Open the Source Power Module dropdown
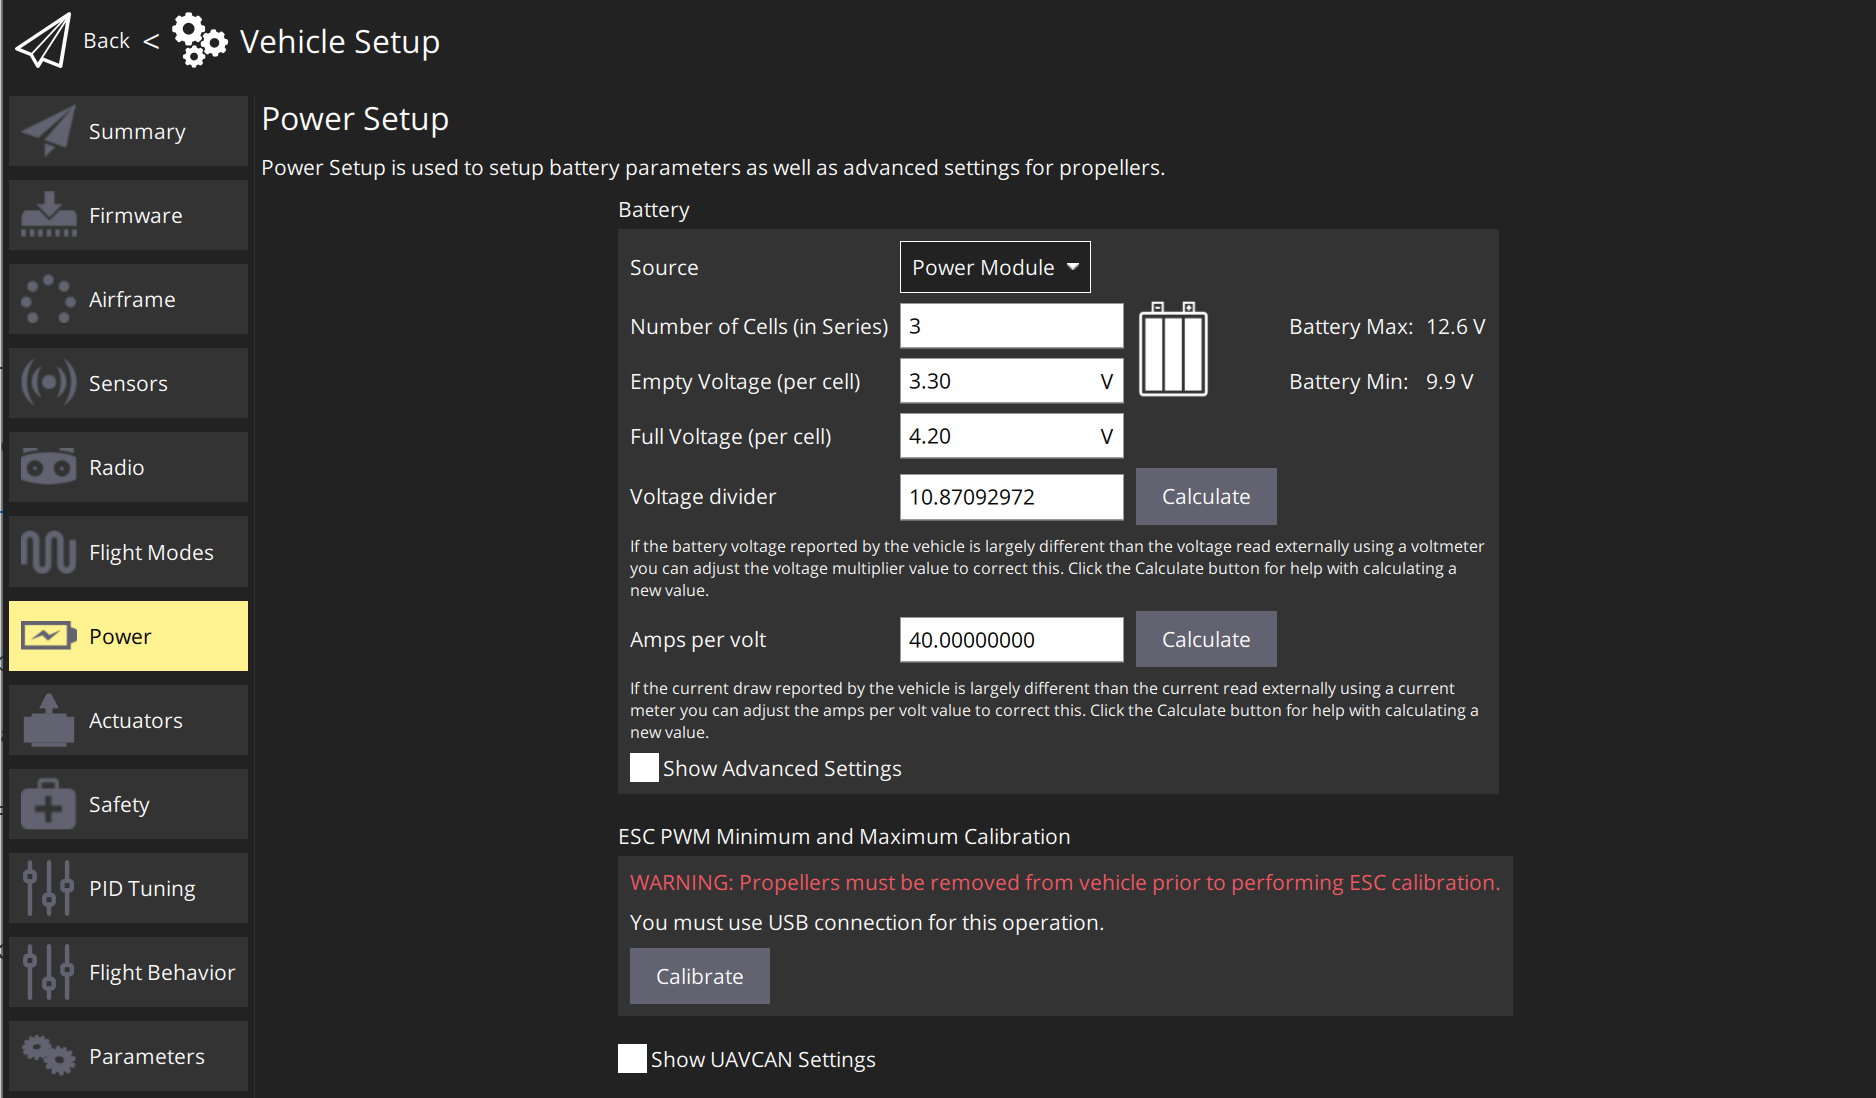This screenshot has height=1098, width=1876. tap(994, 267)
